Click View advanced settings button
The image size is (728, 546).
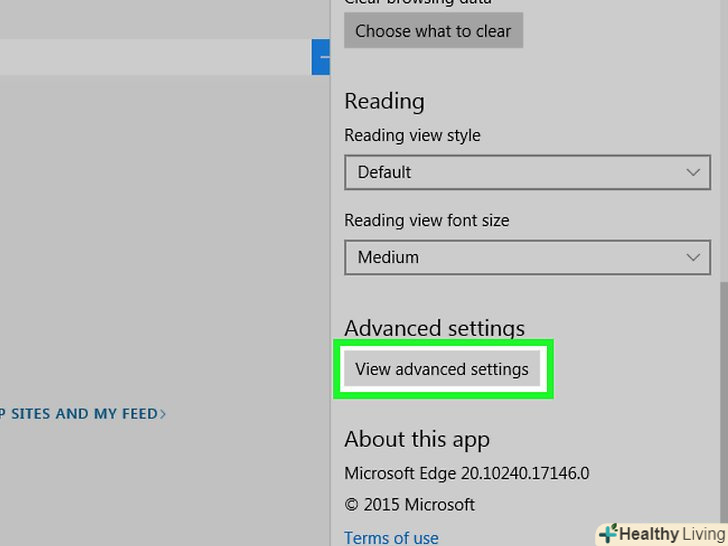pos(442,369)
